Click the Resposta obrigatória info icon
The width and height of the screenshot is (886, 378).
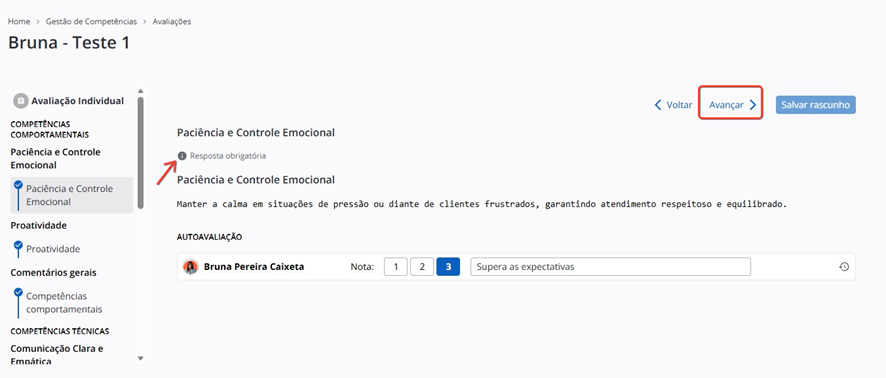[182, 155]
